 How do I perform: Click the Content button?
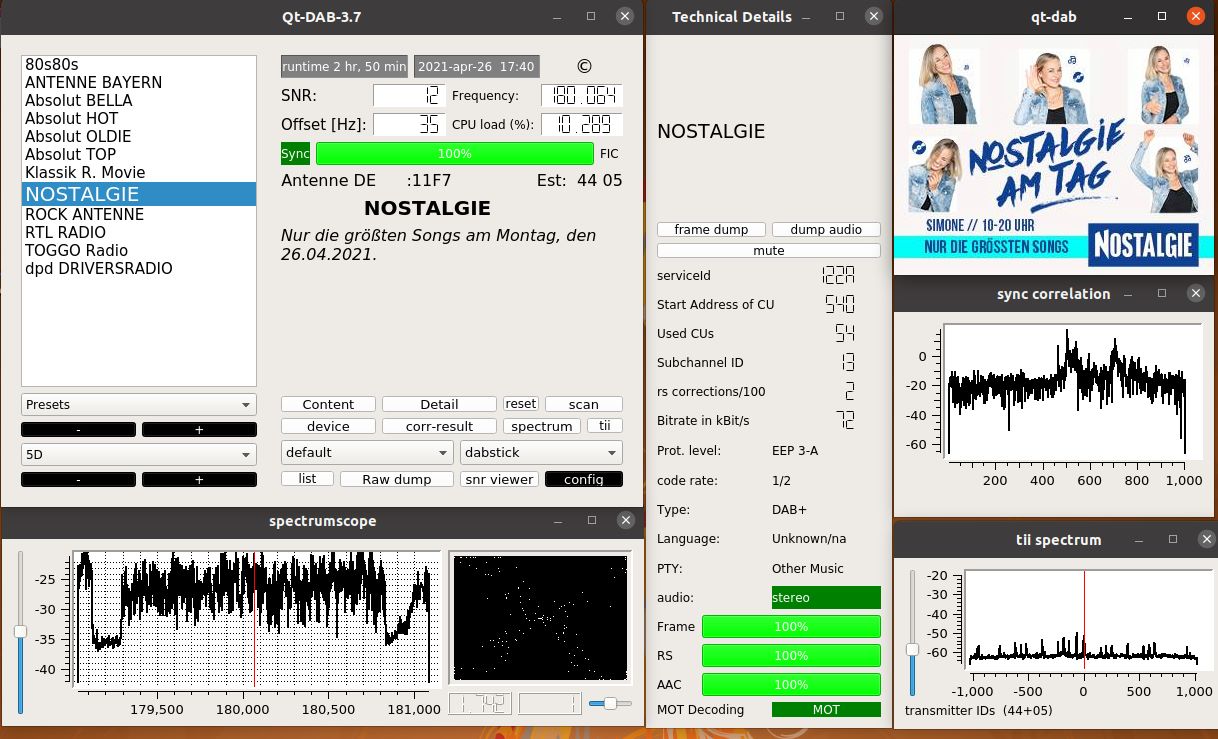click(x=328, y=404)
